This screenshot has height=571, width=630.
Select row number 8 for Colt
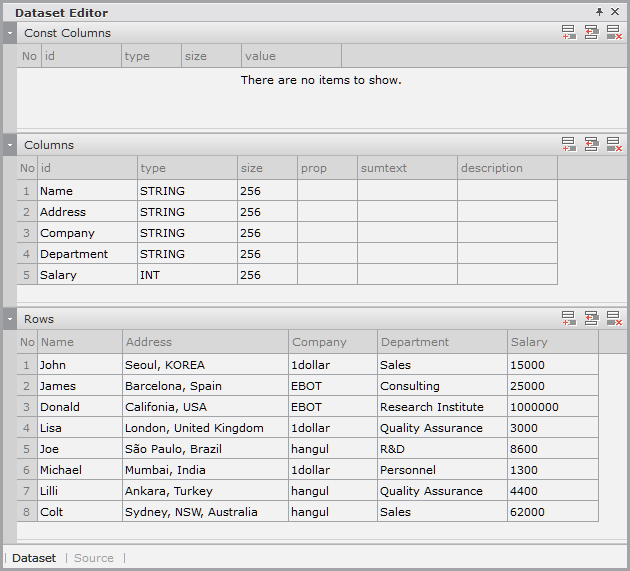pos(27,512)
